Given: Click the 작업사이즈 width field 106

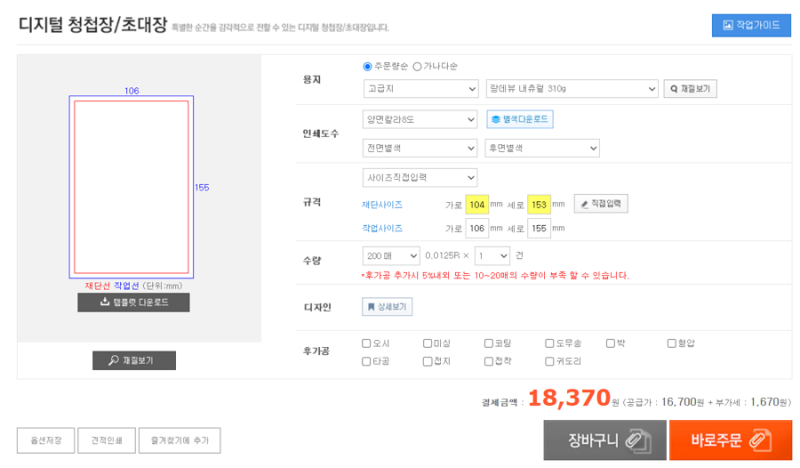Looking at the screenshot, I should 477,228.
